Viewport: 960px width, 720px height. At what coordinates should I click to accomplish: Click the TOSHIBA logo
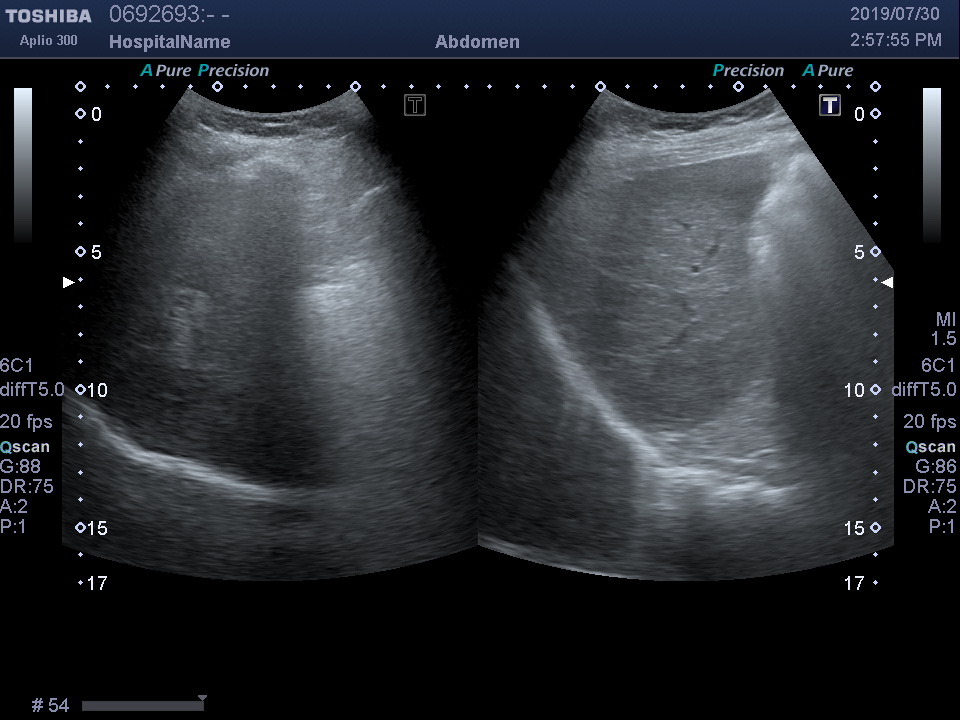pos(48,16)
